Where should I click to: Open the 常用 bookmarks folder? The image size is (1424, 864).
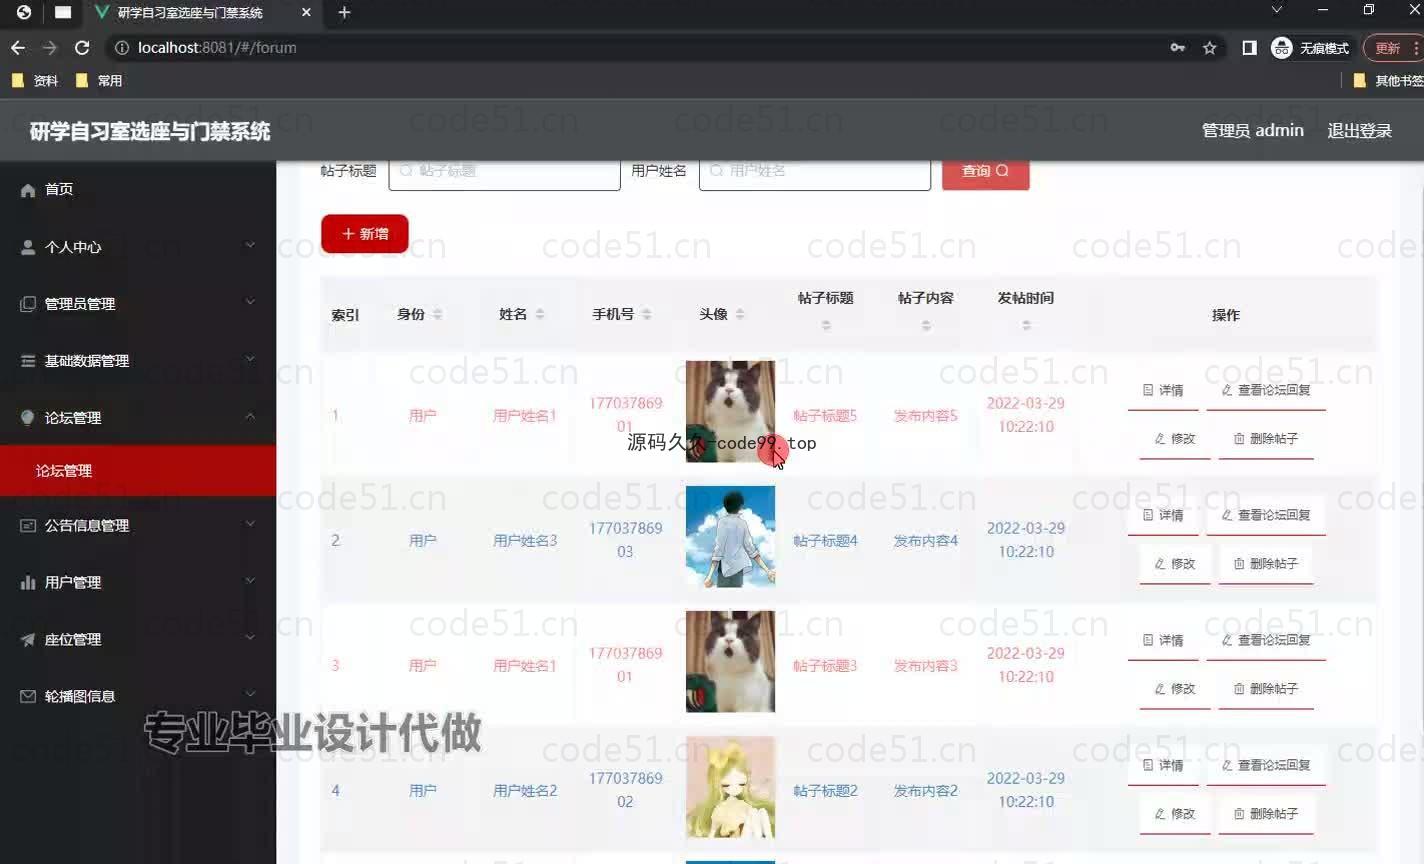[x=99, y=80]
